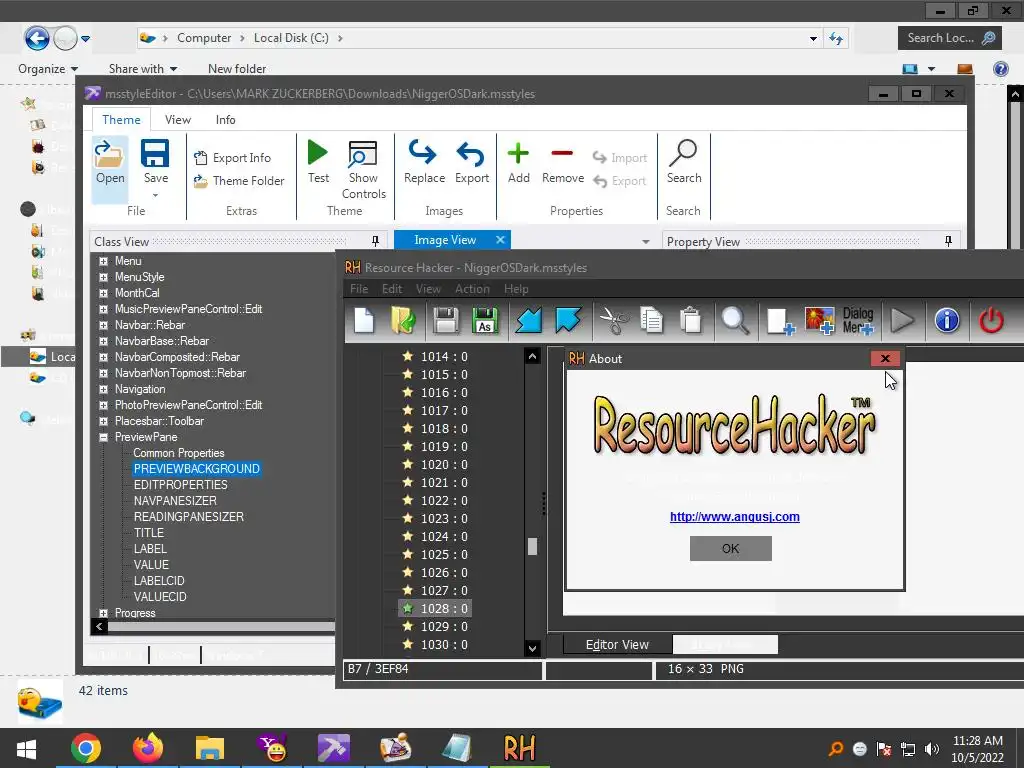Open the File menu in Resource Hacker
The image size is (1024, 768).
pyautogui.click(x=359, y=289)
